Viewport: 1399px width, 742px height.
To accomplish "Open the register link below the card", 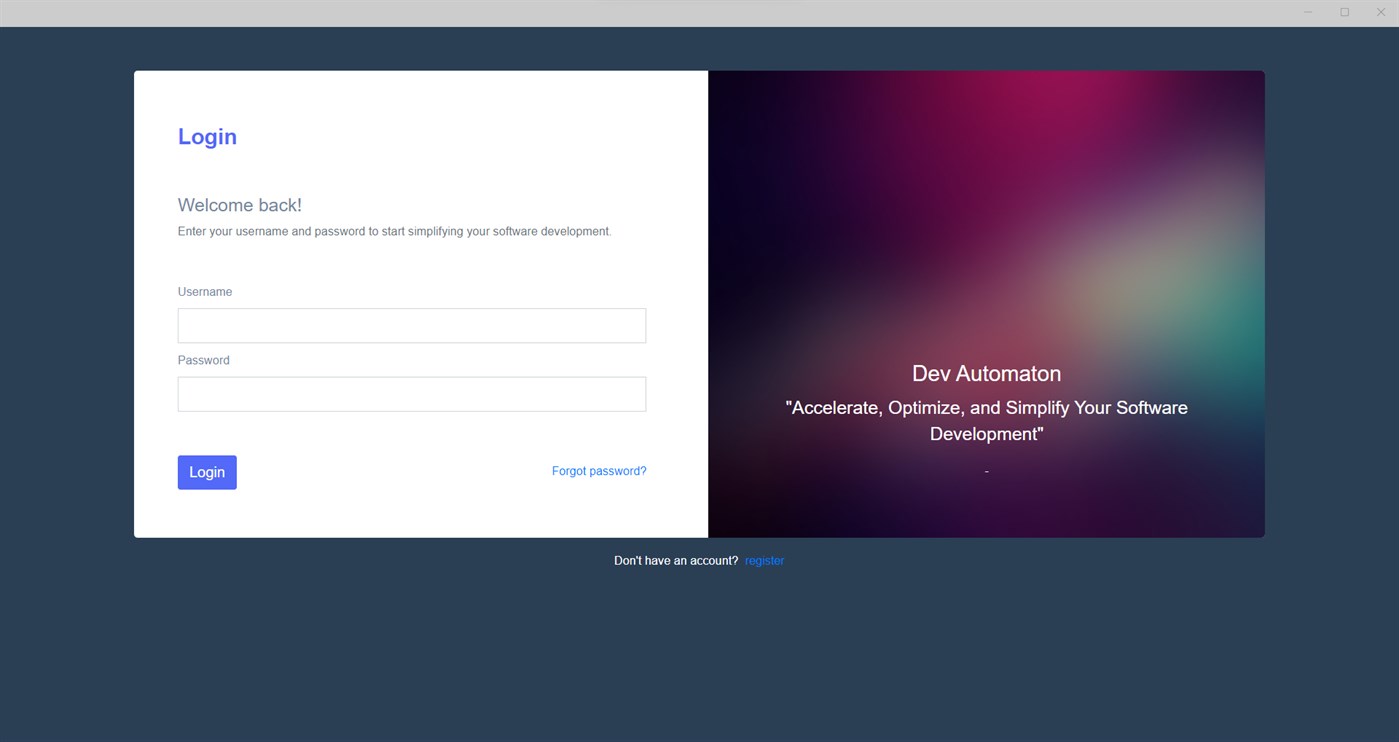I will (x=764, y=560).
